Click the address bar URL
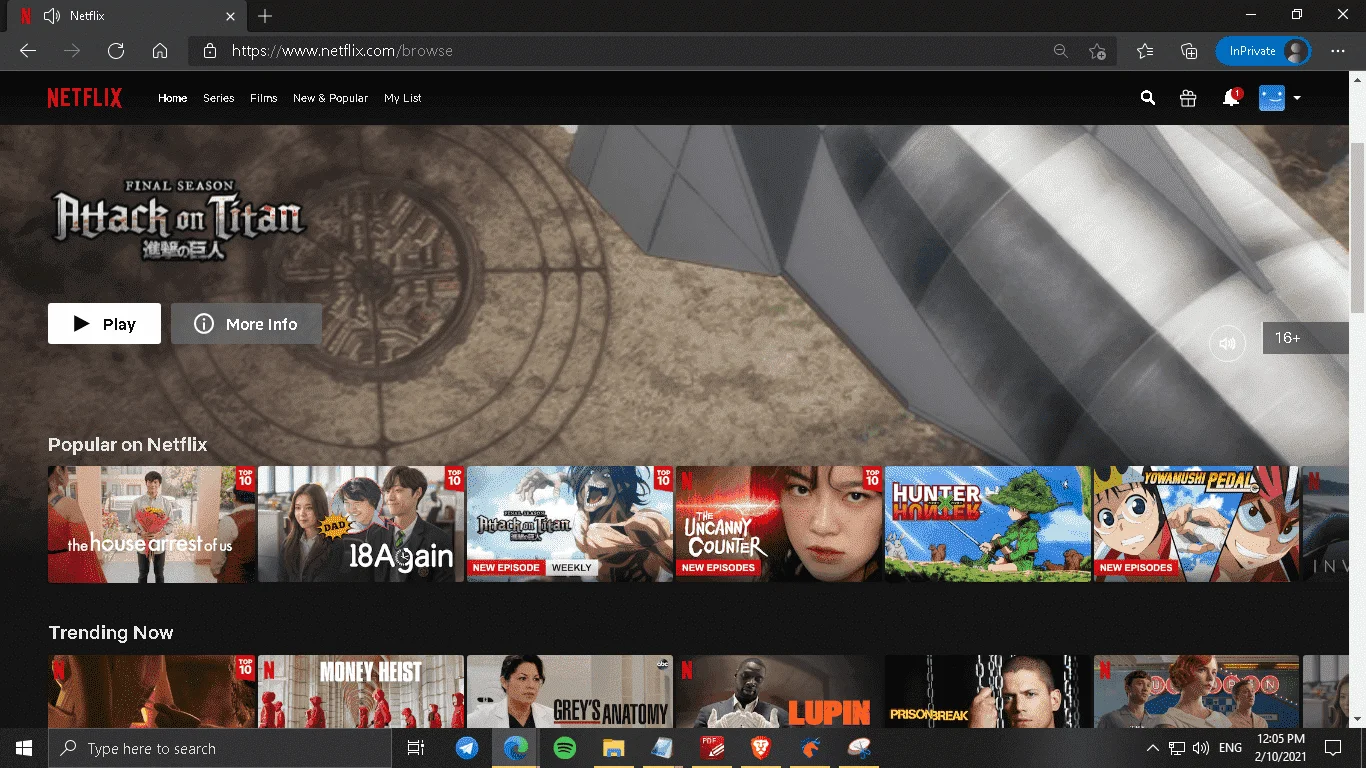This screenshot has width=1366, height=768. (342, 51)
